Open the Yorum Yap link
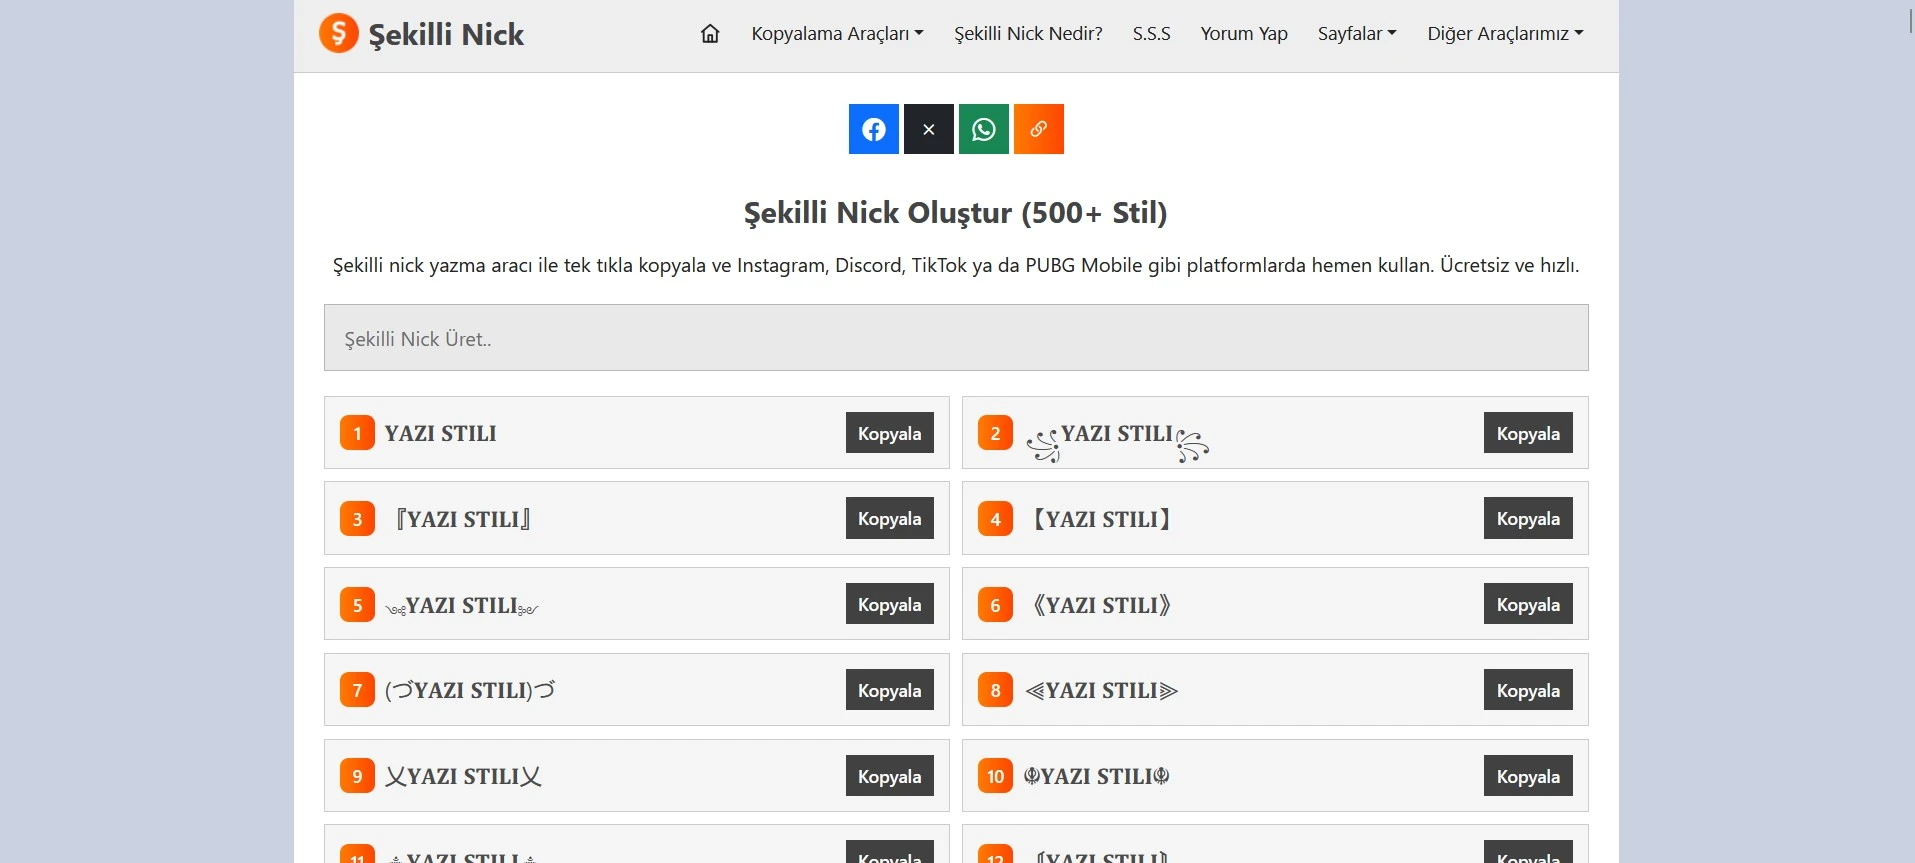 tap(1243, 34)
